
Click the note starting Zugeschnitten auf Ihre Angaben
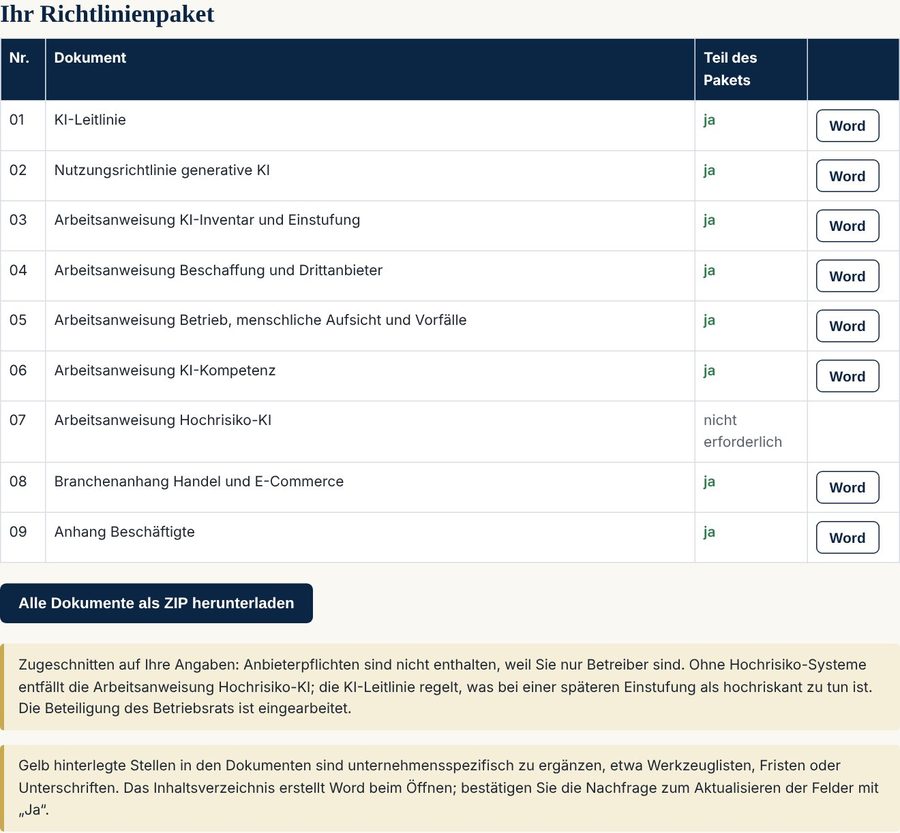click(x=450, y=687)
